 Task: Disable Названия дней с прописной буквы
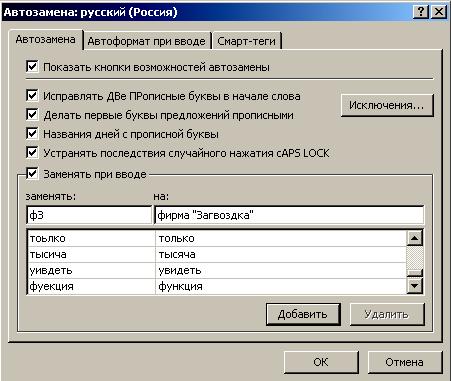(x=32, y=133)
